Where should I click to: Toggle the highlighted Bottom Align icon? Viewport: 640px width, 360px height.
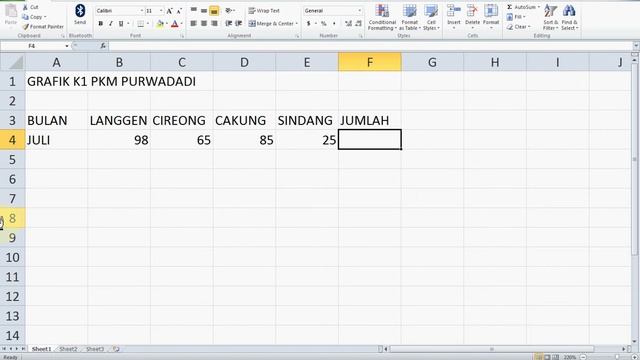tap(214, 11)
